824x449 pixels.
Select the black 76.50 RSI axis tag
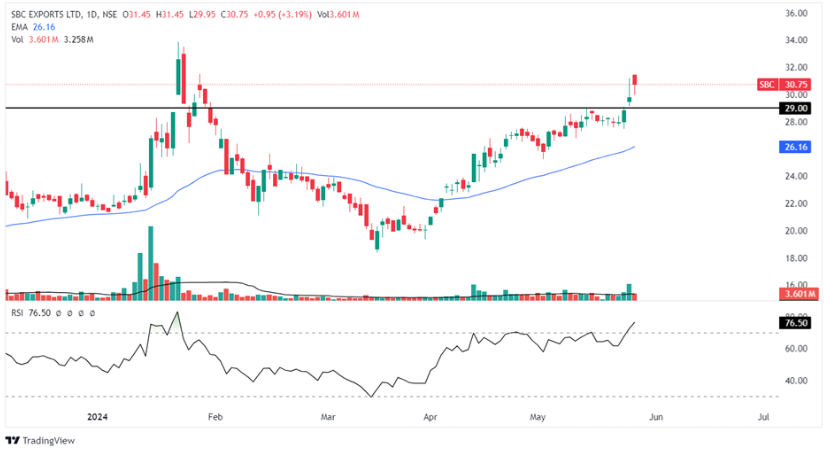tap(796, 323)
